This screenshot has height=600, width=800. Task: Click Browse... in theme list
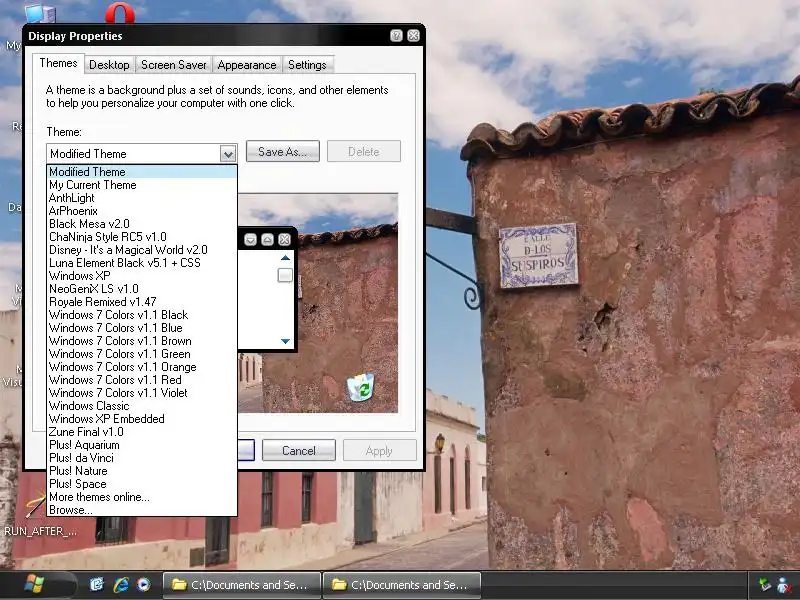[142, 510]
